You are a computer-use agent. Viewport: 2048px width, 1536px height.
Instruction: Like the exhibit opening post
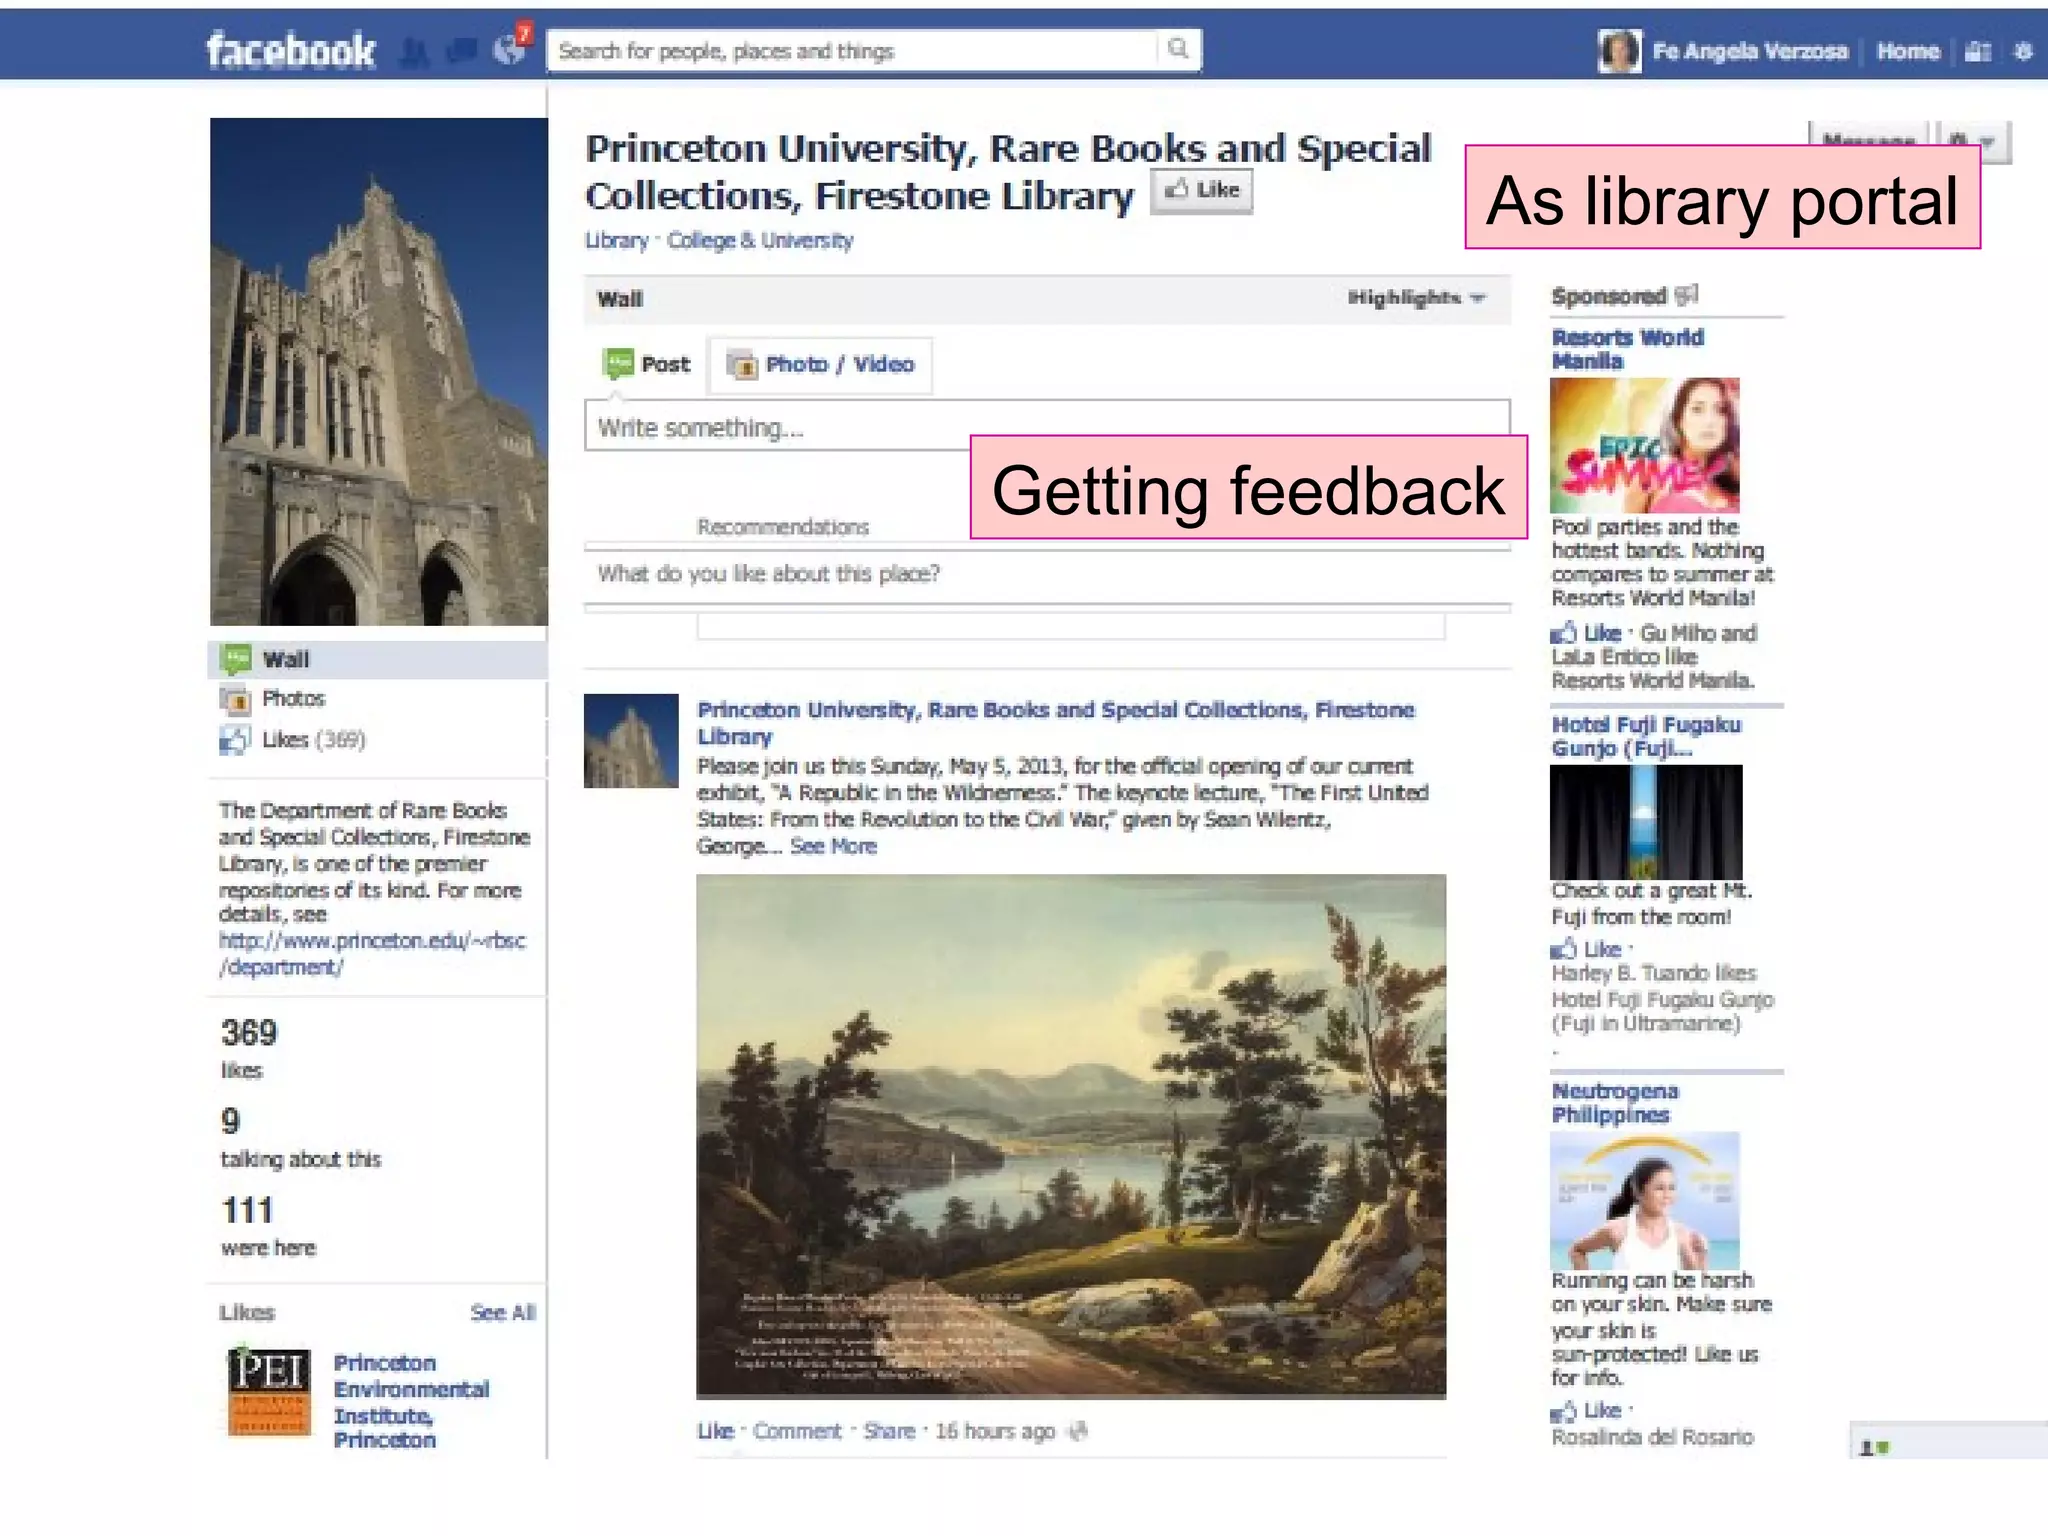(715, 1432)
